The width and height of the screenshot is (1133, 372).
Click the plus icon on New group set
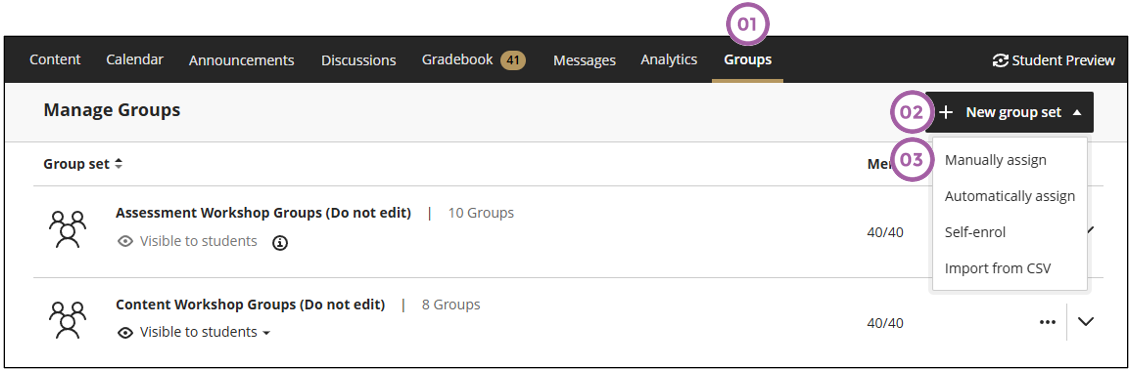click(x=946, y=113)
